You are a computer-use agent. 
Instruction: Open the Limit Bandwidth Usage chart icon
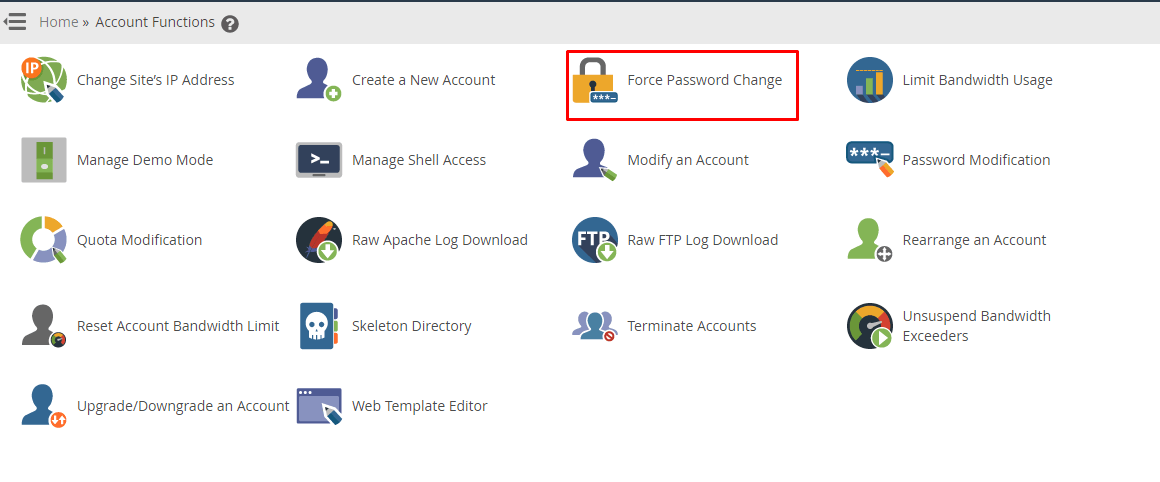pos(869,80)
